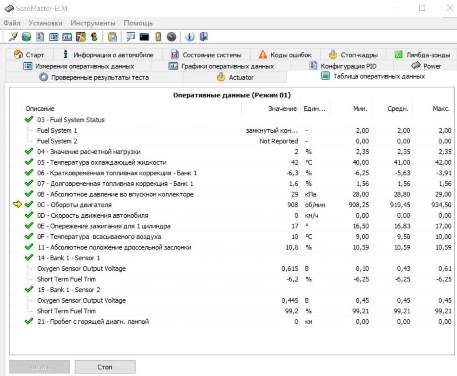Image resolution: width=457 pixels, height=376 pixels.
Task: Click the Значение column header
Action: (282, 109)
